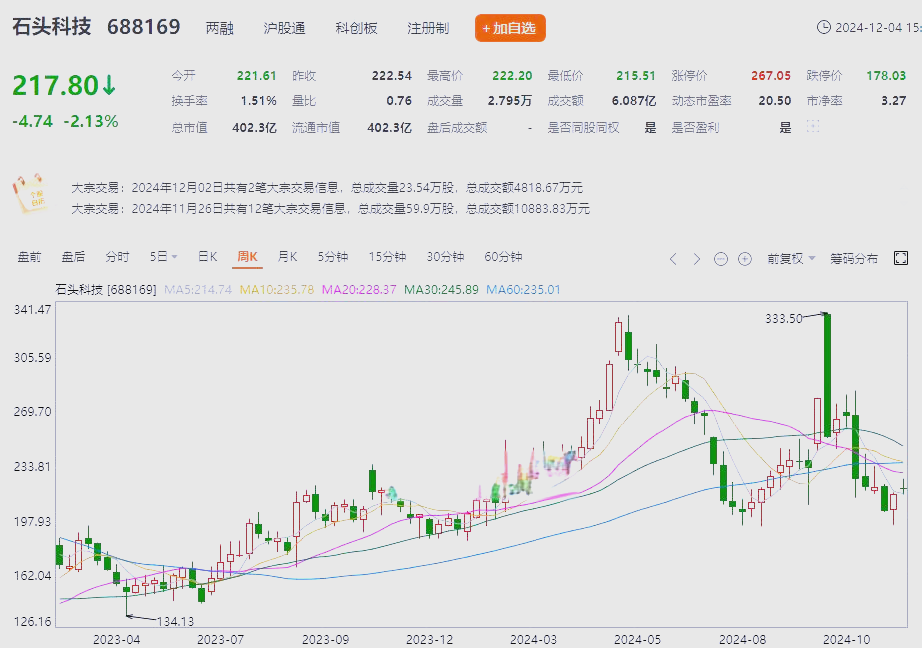
Task: Open the 分时 intraday view
Action: click(119, 256)
